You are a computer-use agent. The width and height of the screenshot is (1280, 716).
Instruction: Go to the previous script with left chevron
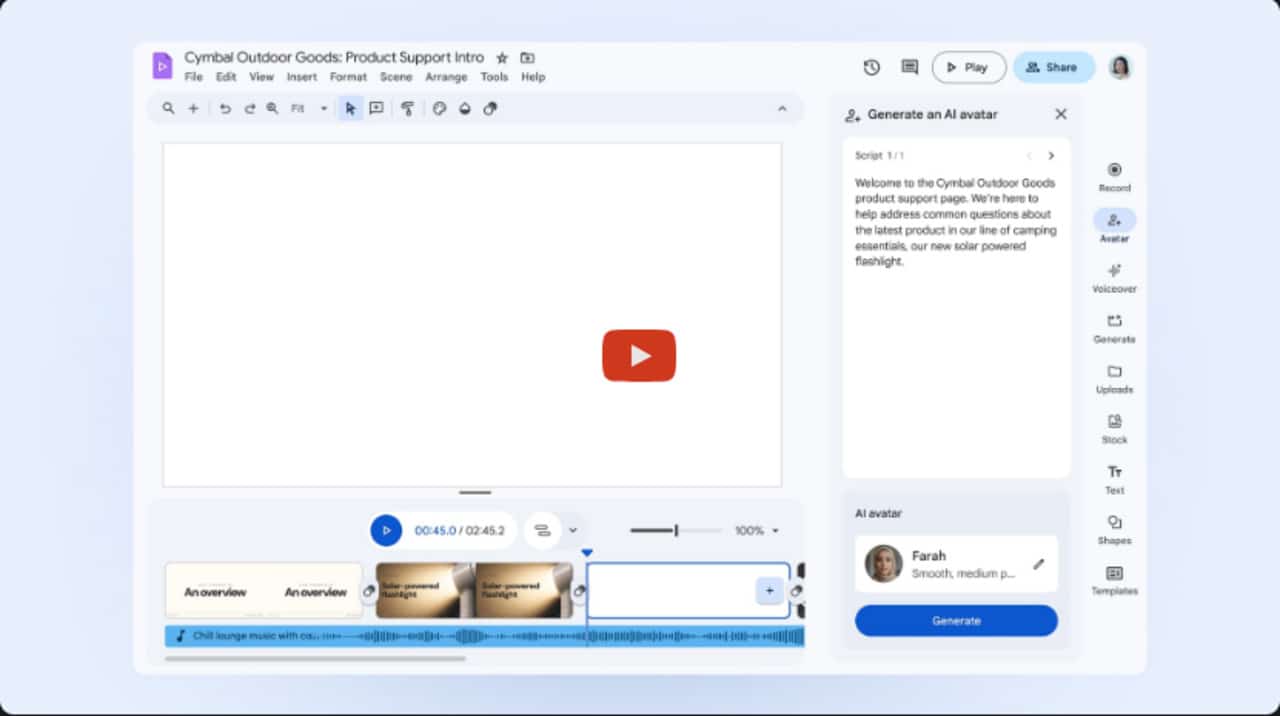coord(1029,156)
